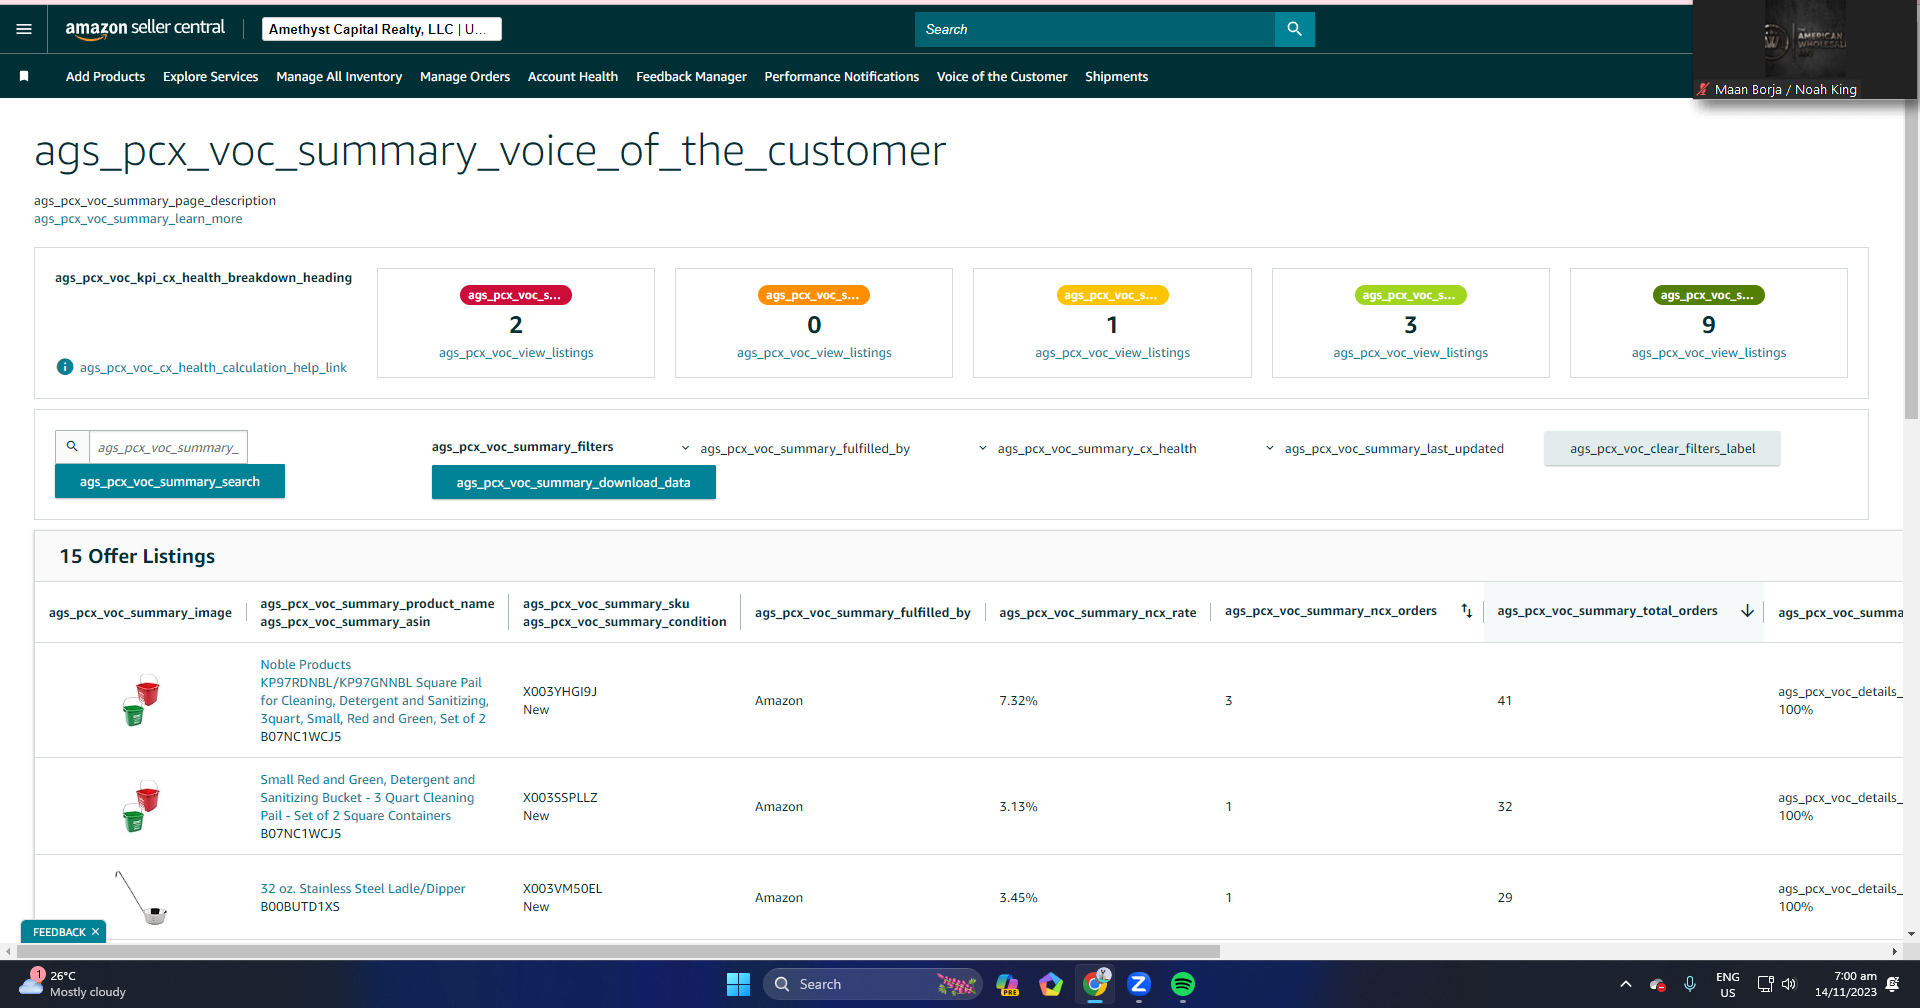The width and height of the screenshot is (1920, 1008).
Task: Open Spotify from the taskbar
Action: (x=1183, y=984)
